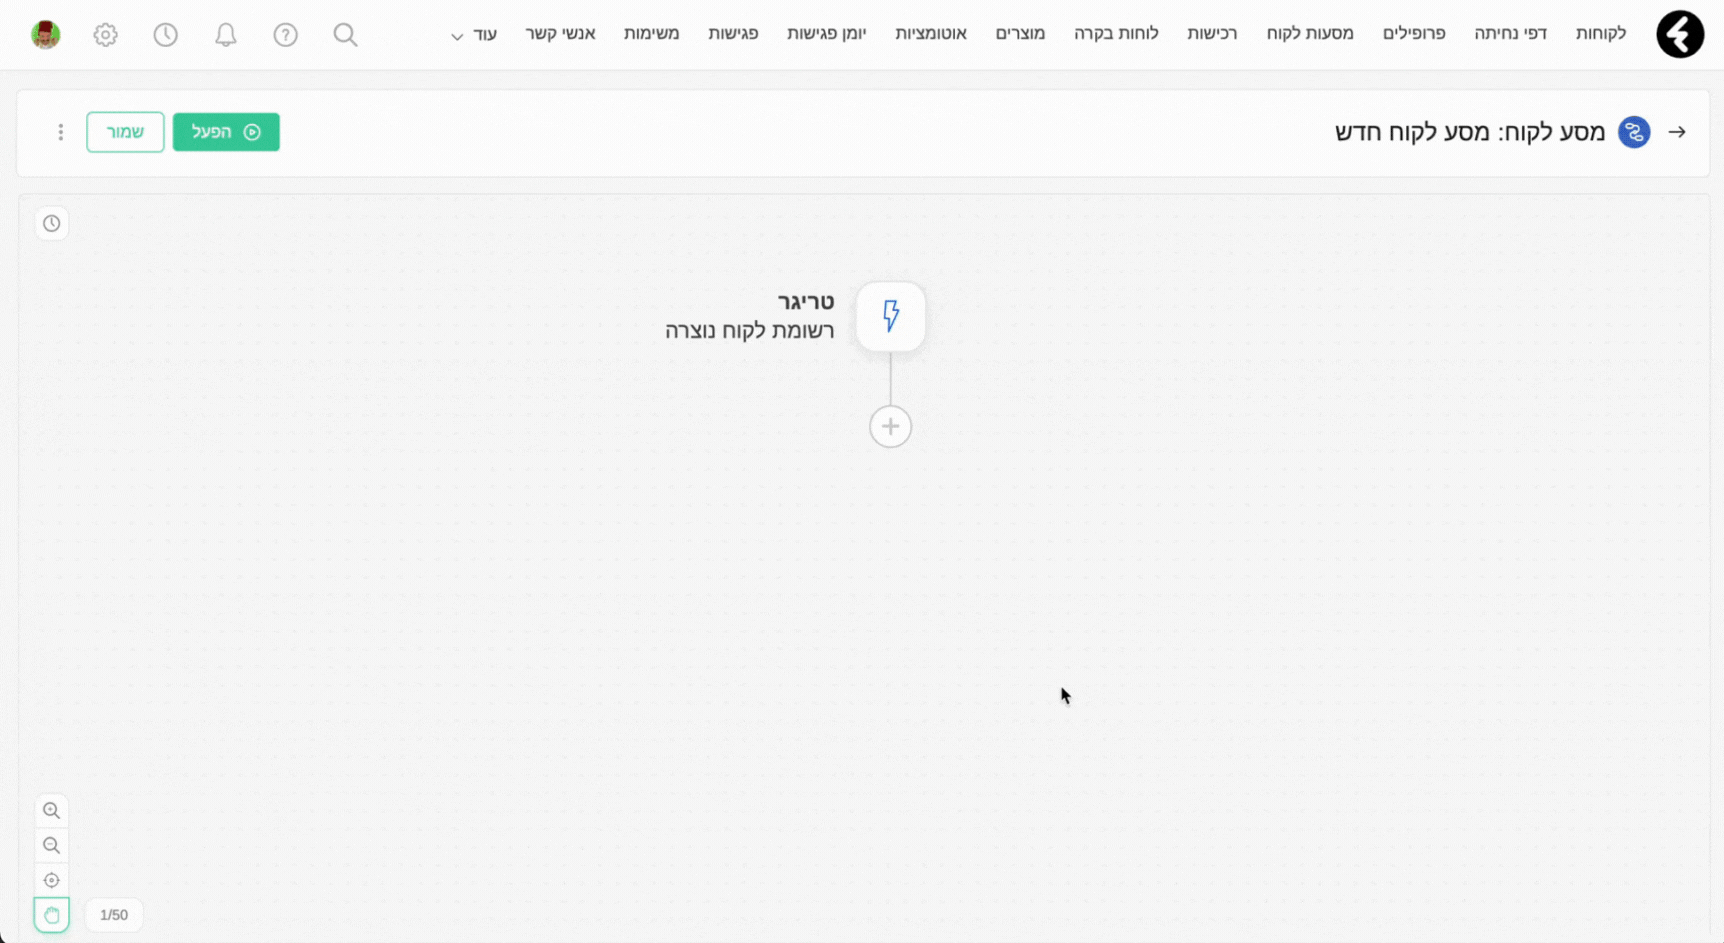
Task: Open the משימות menu item
Action: [651, 34]
